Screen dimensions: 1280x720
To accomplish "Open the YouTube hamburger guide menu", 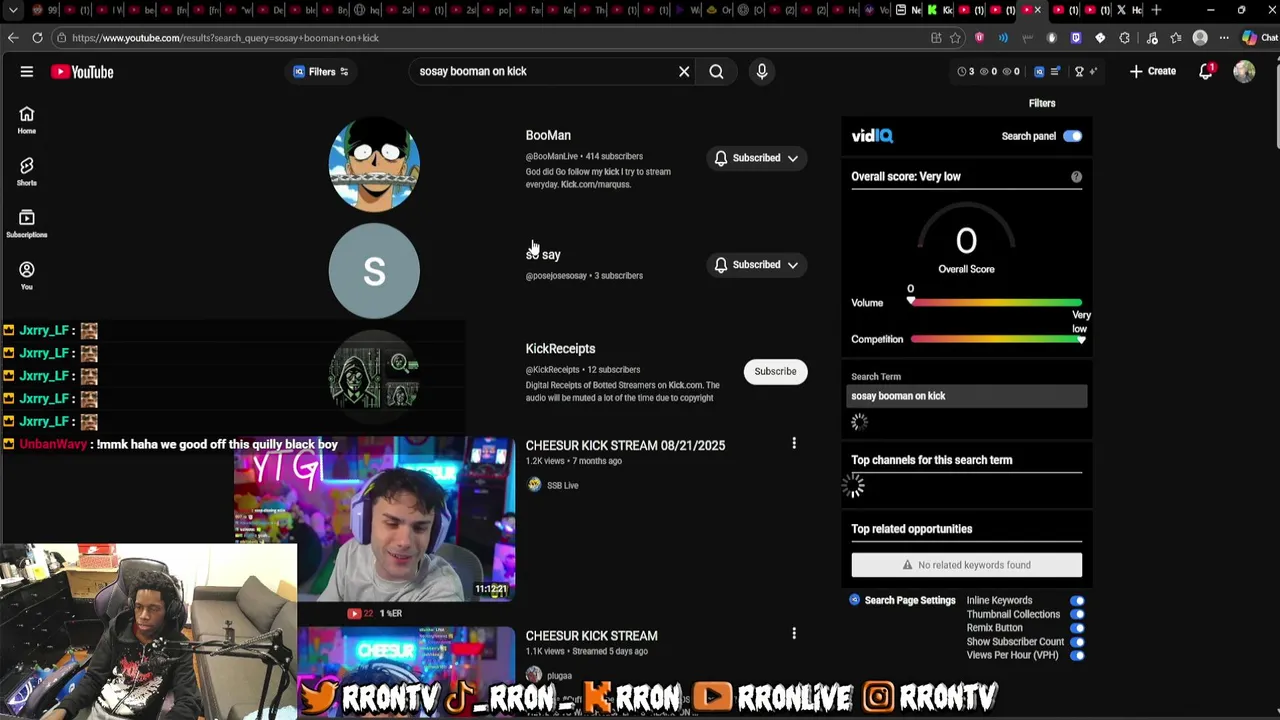I will (x=27, y=72).
